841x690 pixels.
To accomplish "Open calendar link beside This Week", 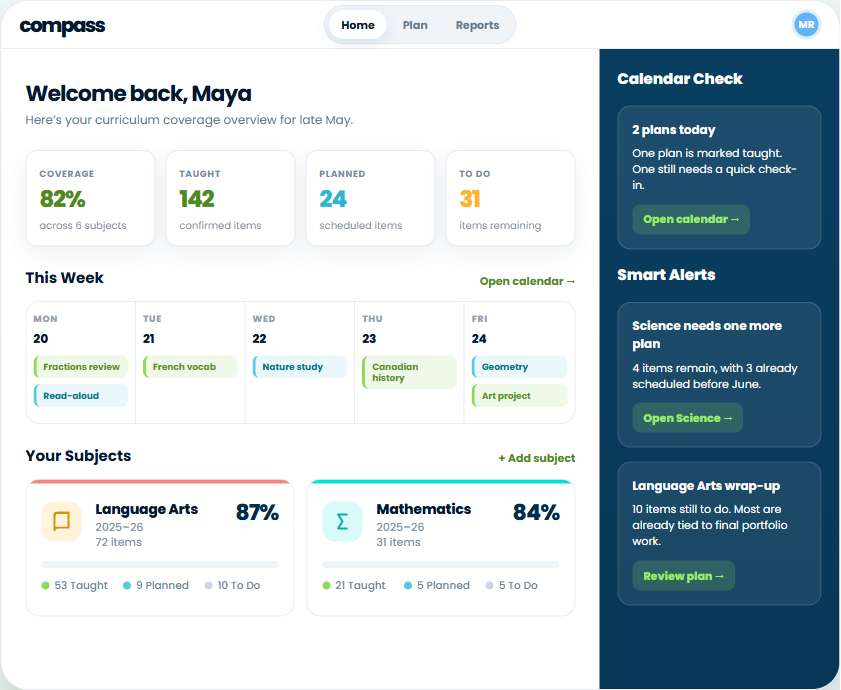I will [527, 281].
